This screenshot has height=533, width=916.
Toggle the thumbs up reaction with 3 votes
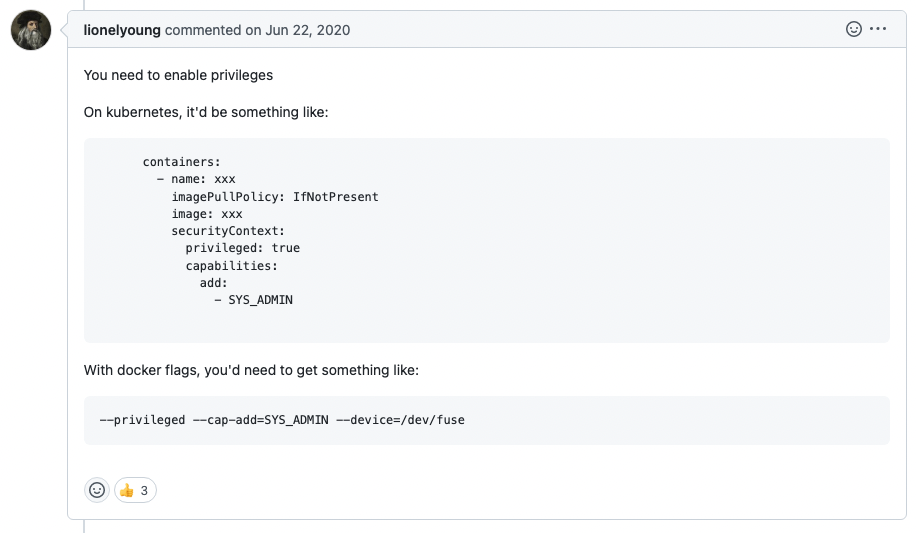[x=135, y=490]
